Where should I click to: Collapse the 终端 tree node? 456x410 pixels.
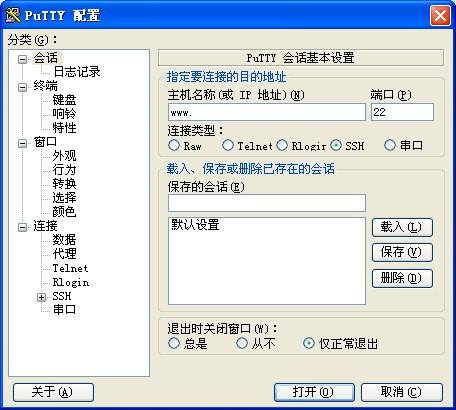click(x=23, y=87)
